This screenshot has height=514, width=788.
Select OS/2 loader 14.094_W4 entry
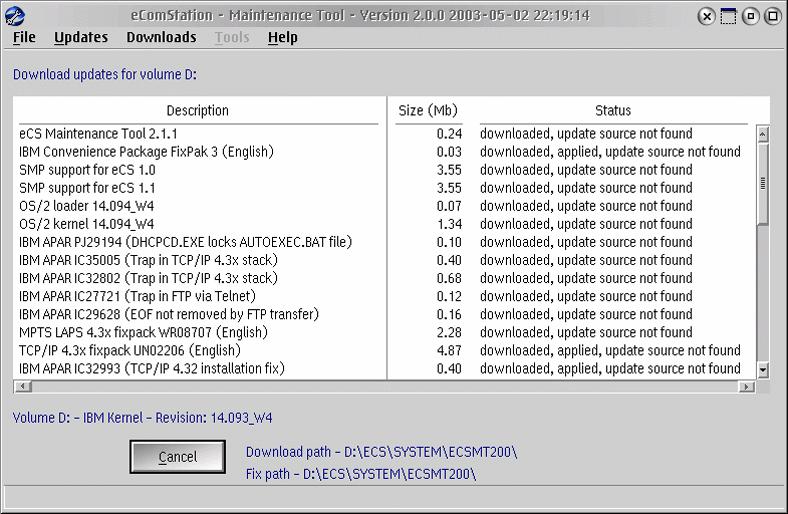86,206
